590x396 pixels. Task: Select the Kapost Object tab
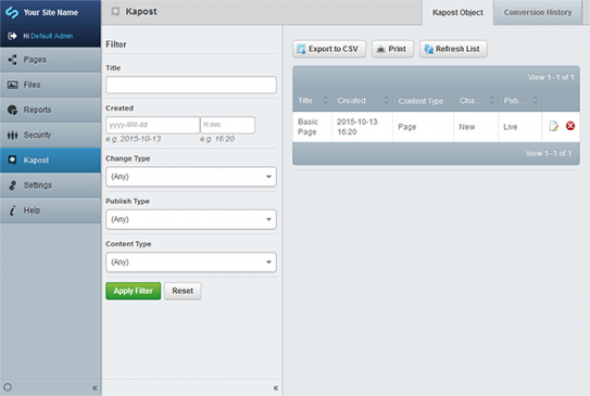458,12
